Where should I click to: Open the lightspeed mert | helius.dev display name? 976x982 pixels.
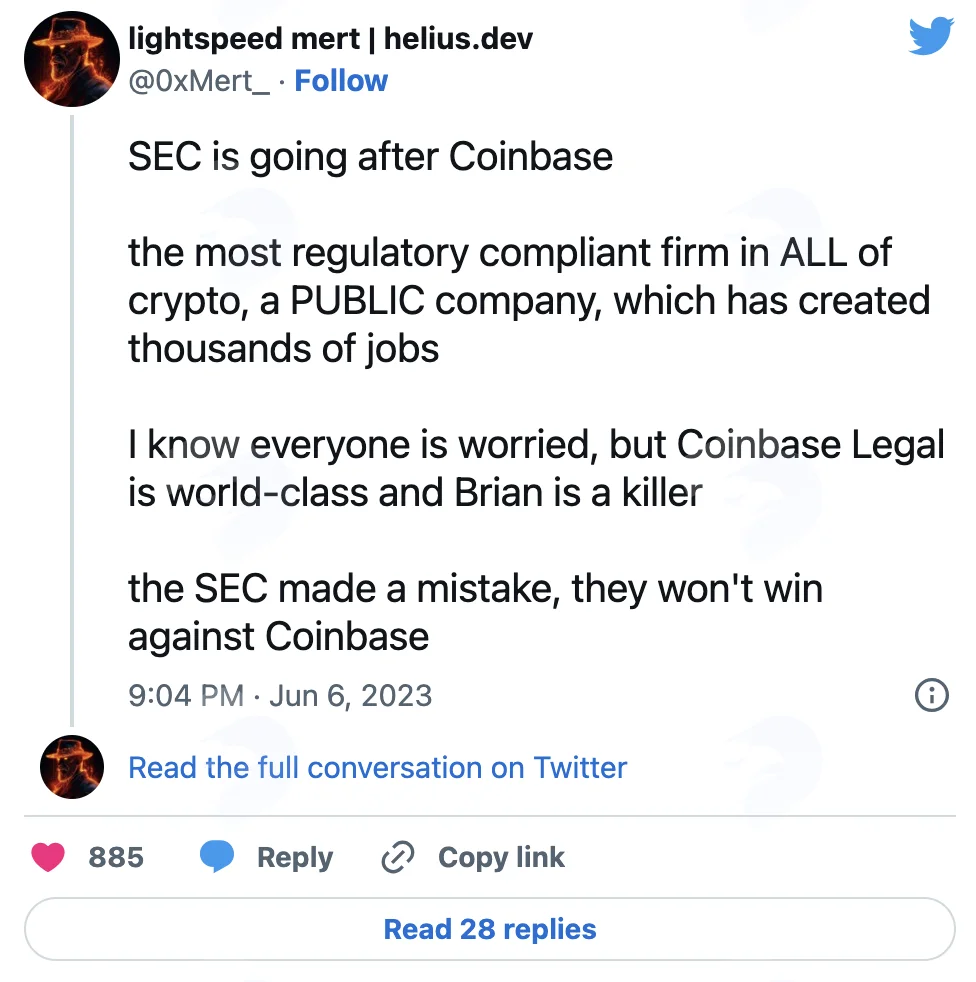click(x=330, y=39)
